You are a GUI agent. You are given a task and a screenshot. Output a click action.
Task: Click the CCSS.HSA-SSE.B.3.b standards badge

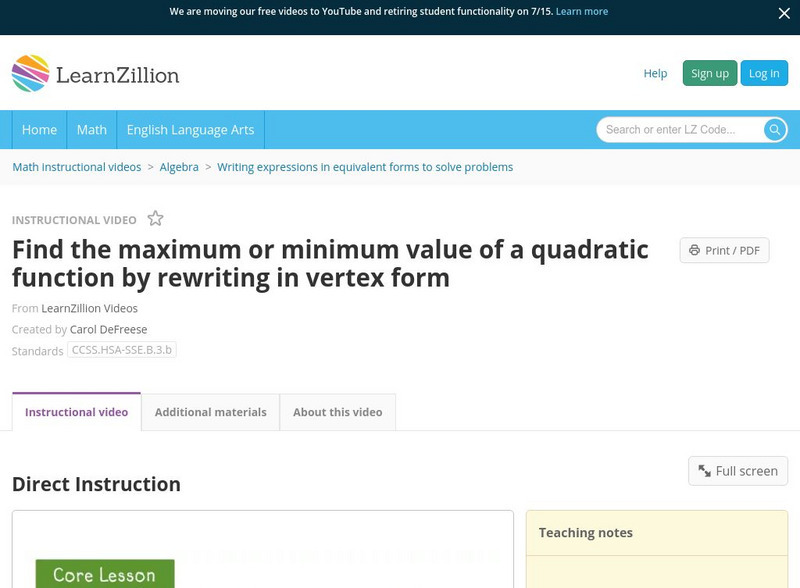pos(121,351)
